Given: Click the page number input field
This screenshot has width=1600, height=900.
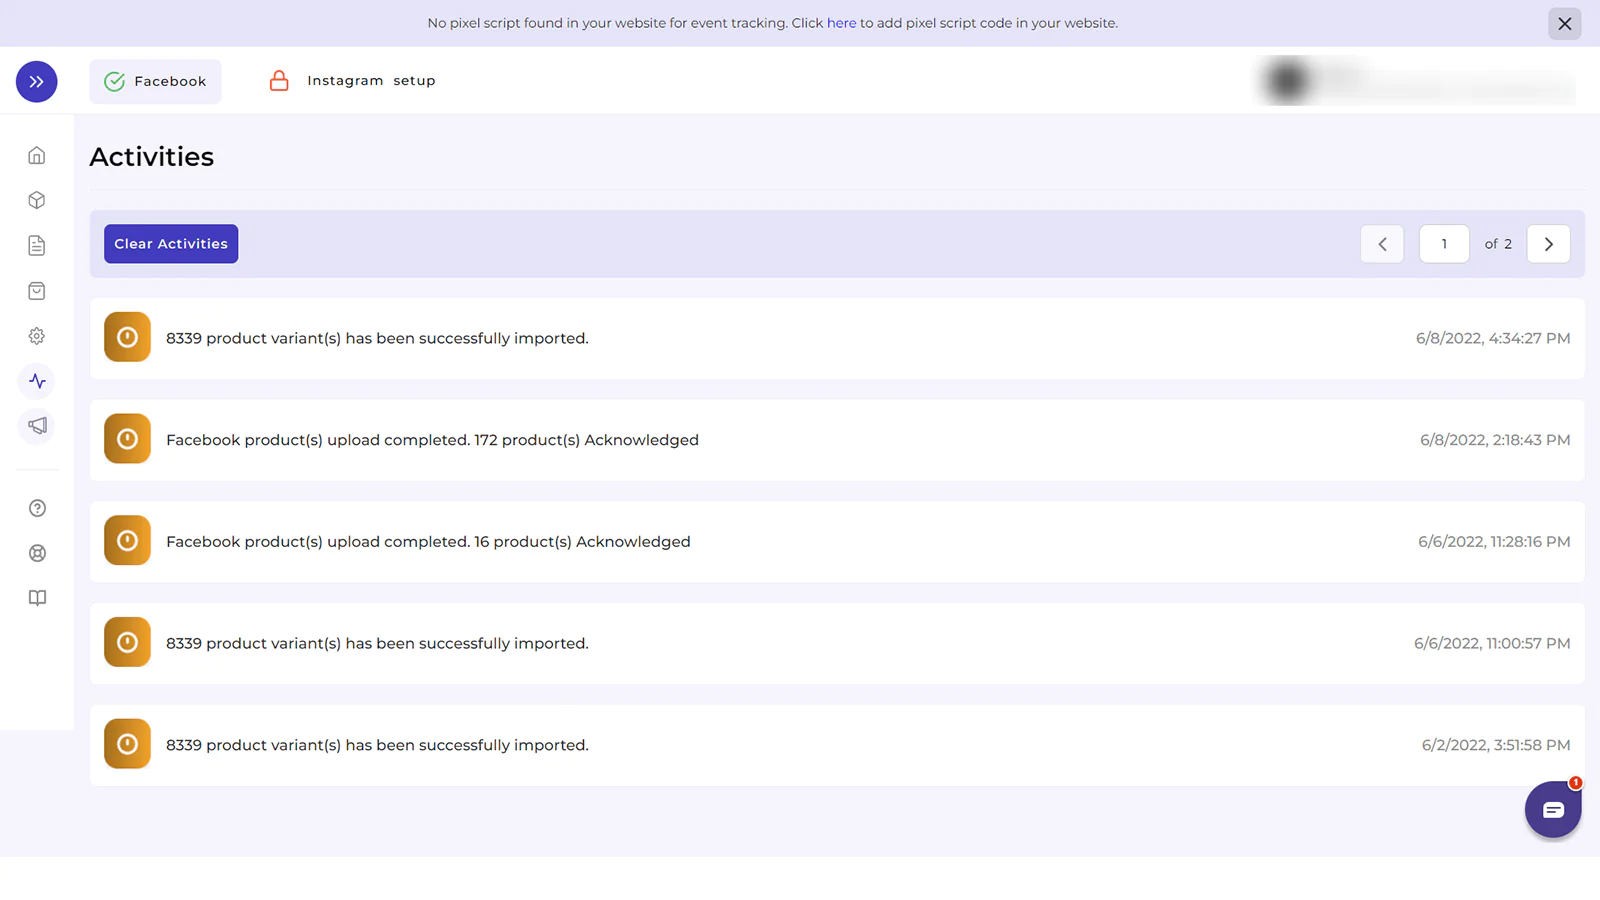Looking at the screenshot, I should (x=1444, y=244).
